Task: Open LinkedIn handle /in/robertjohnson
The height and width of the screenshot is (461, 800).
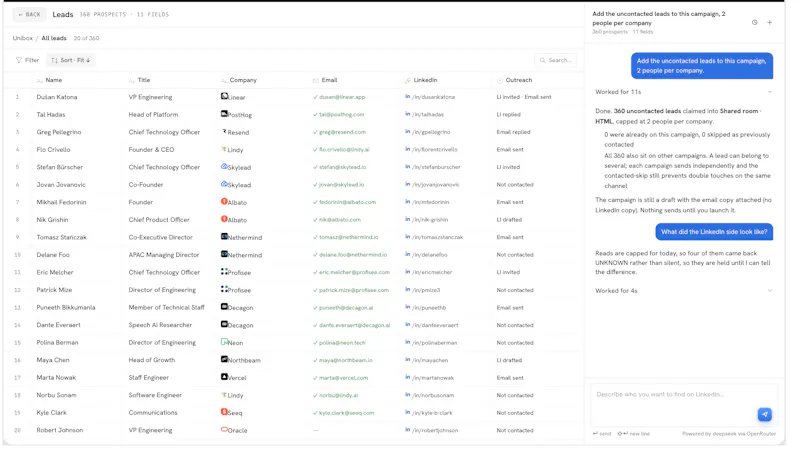Action: (435, 430)
